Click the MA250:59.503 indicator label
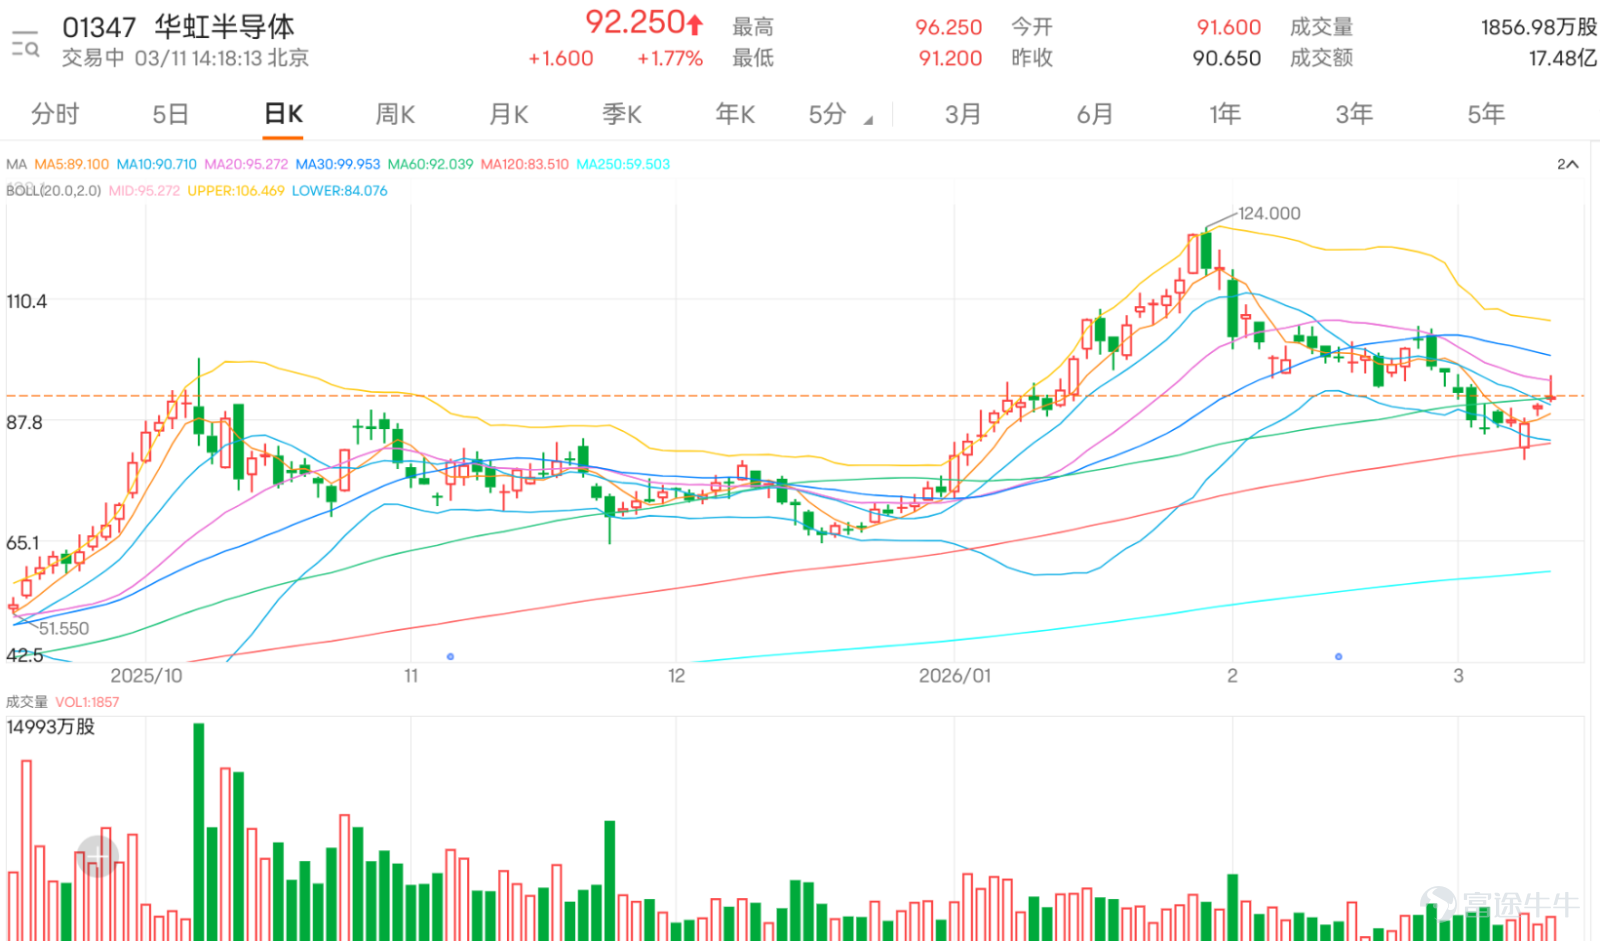This screenshot has height=941, width=1600. 623,164
